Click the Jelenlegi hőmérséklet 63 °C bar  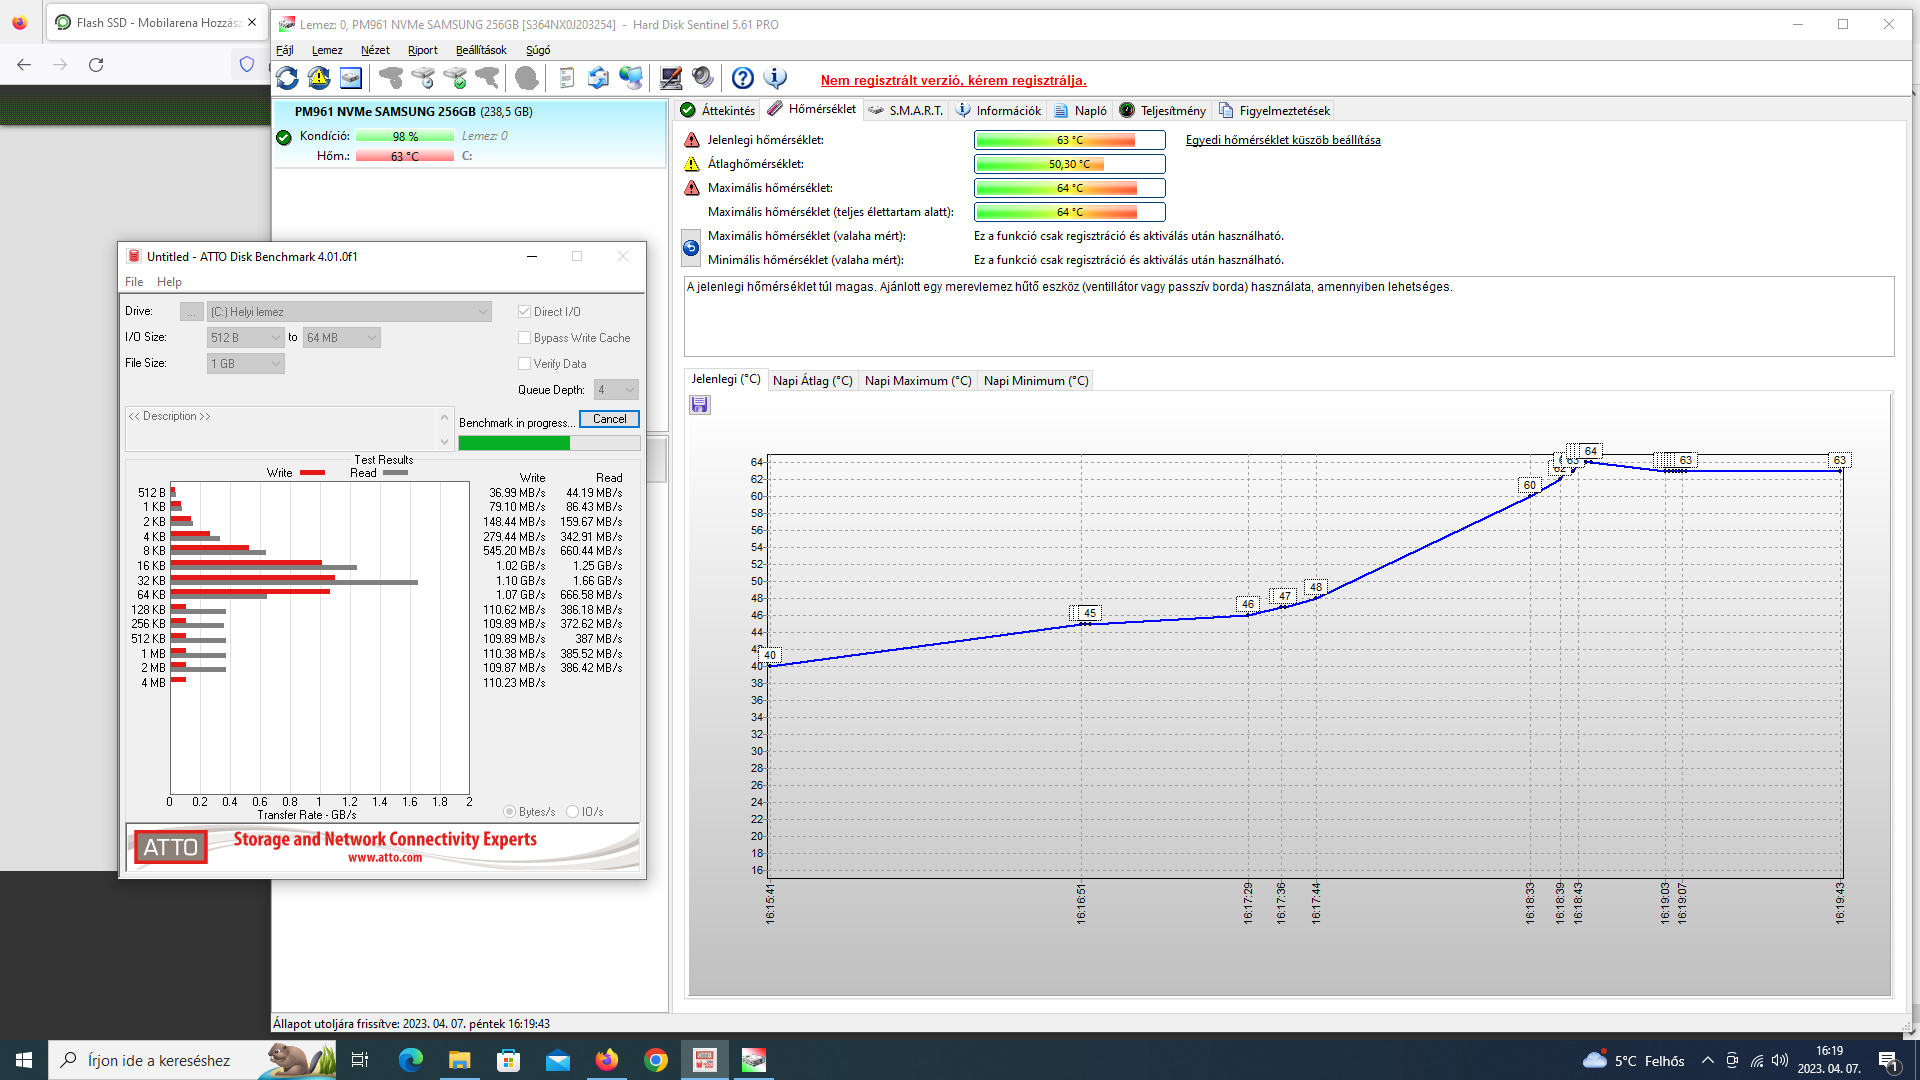coord(1069,140)
